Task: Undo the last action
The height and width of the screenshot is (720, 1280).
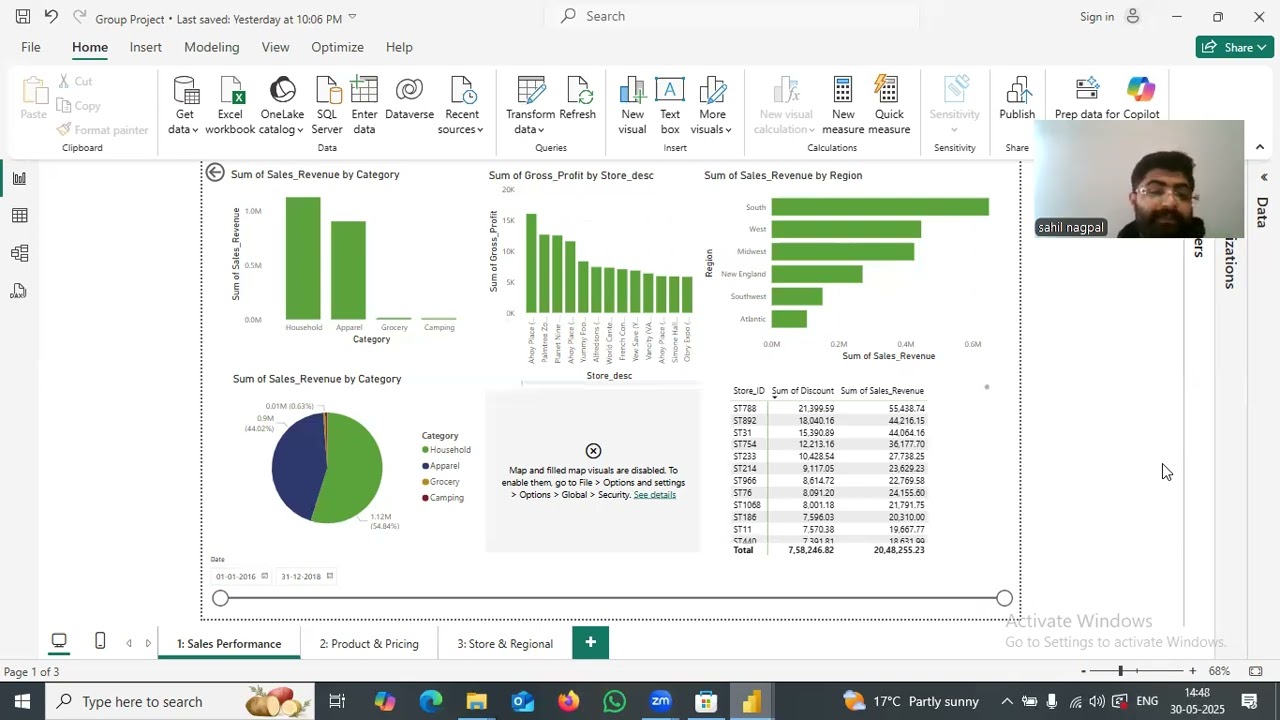Action: tap(51, 16)
